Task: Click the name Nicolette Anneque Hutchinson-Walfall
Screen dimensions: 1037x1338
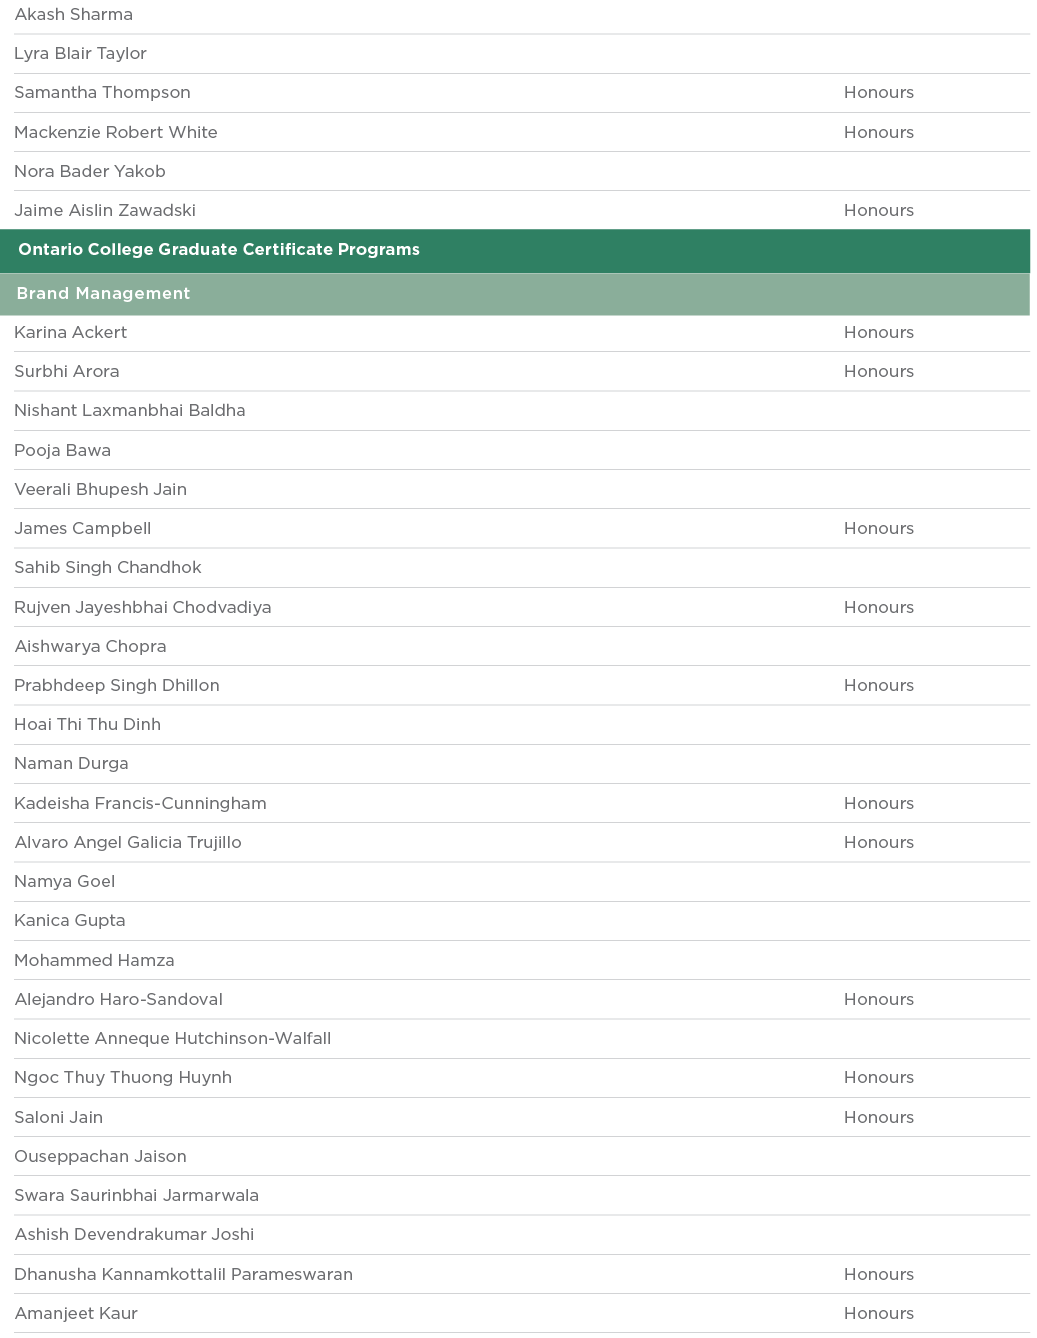Action: point(172,1039)
